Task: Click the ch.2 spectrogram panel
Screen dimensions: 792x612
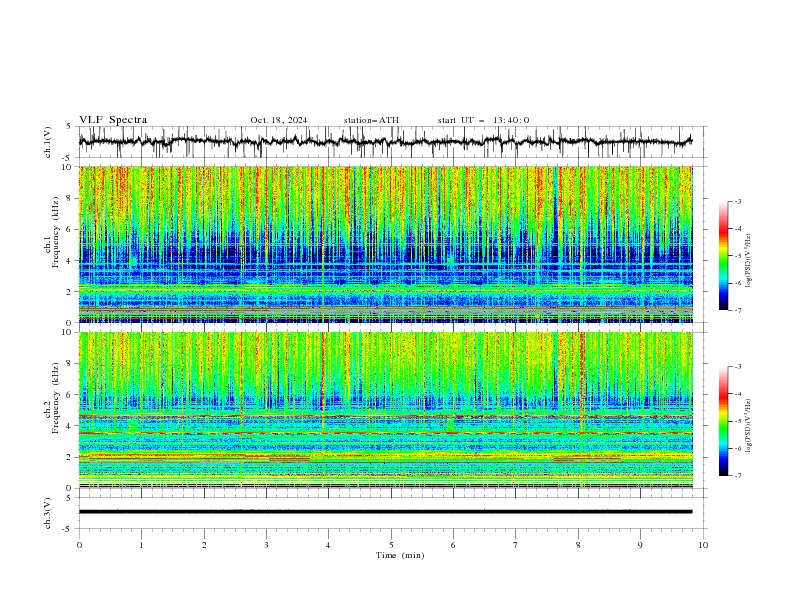Action: (386, 410)
